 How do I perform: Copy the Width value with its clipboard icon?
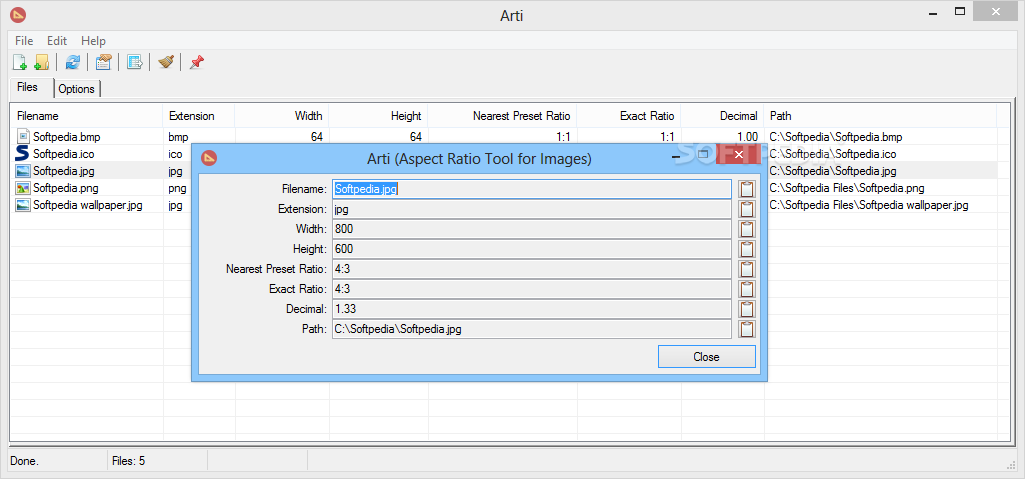[x=747, y=229]
